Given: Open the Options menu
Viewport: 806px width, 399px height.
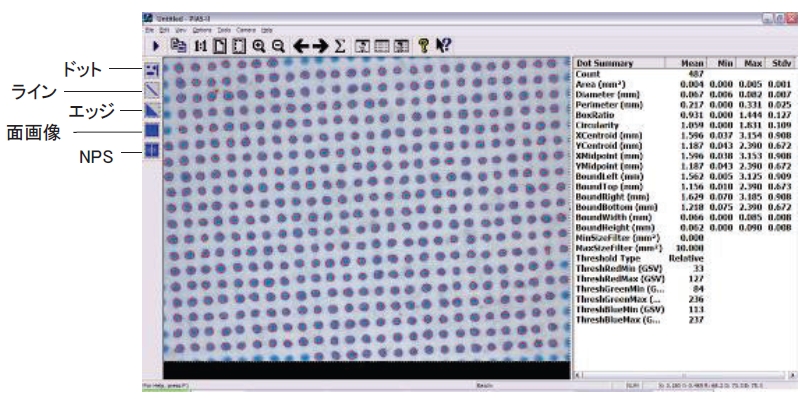Looking at the screenshot, I should (202, 30).
